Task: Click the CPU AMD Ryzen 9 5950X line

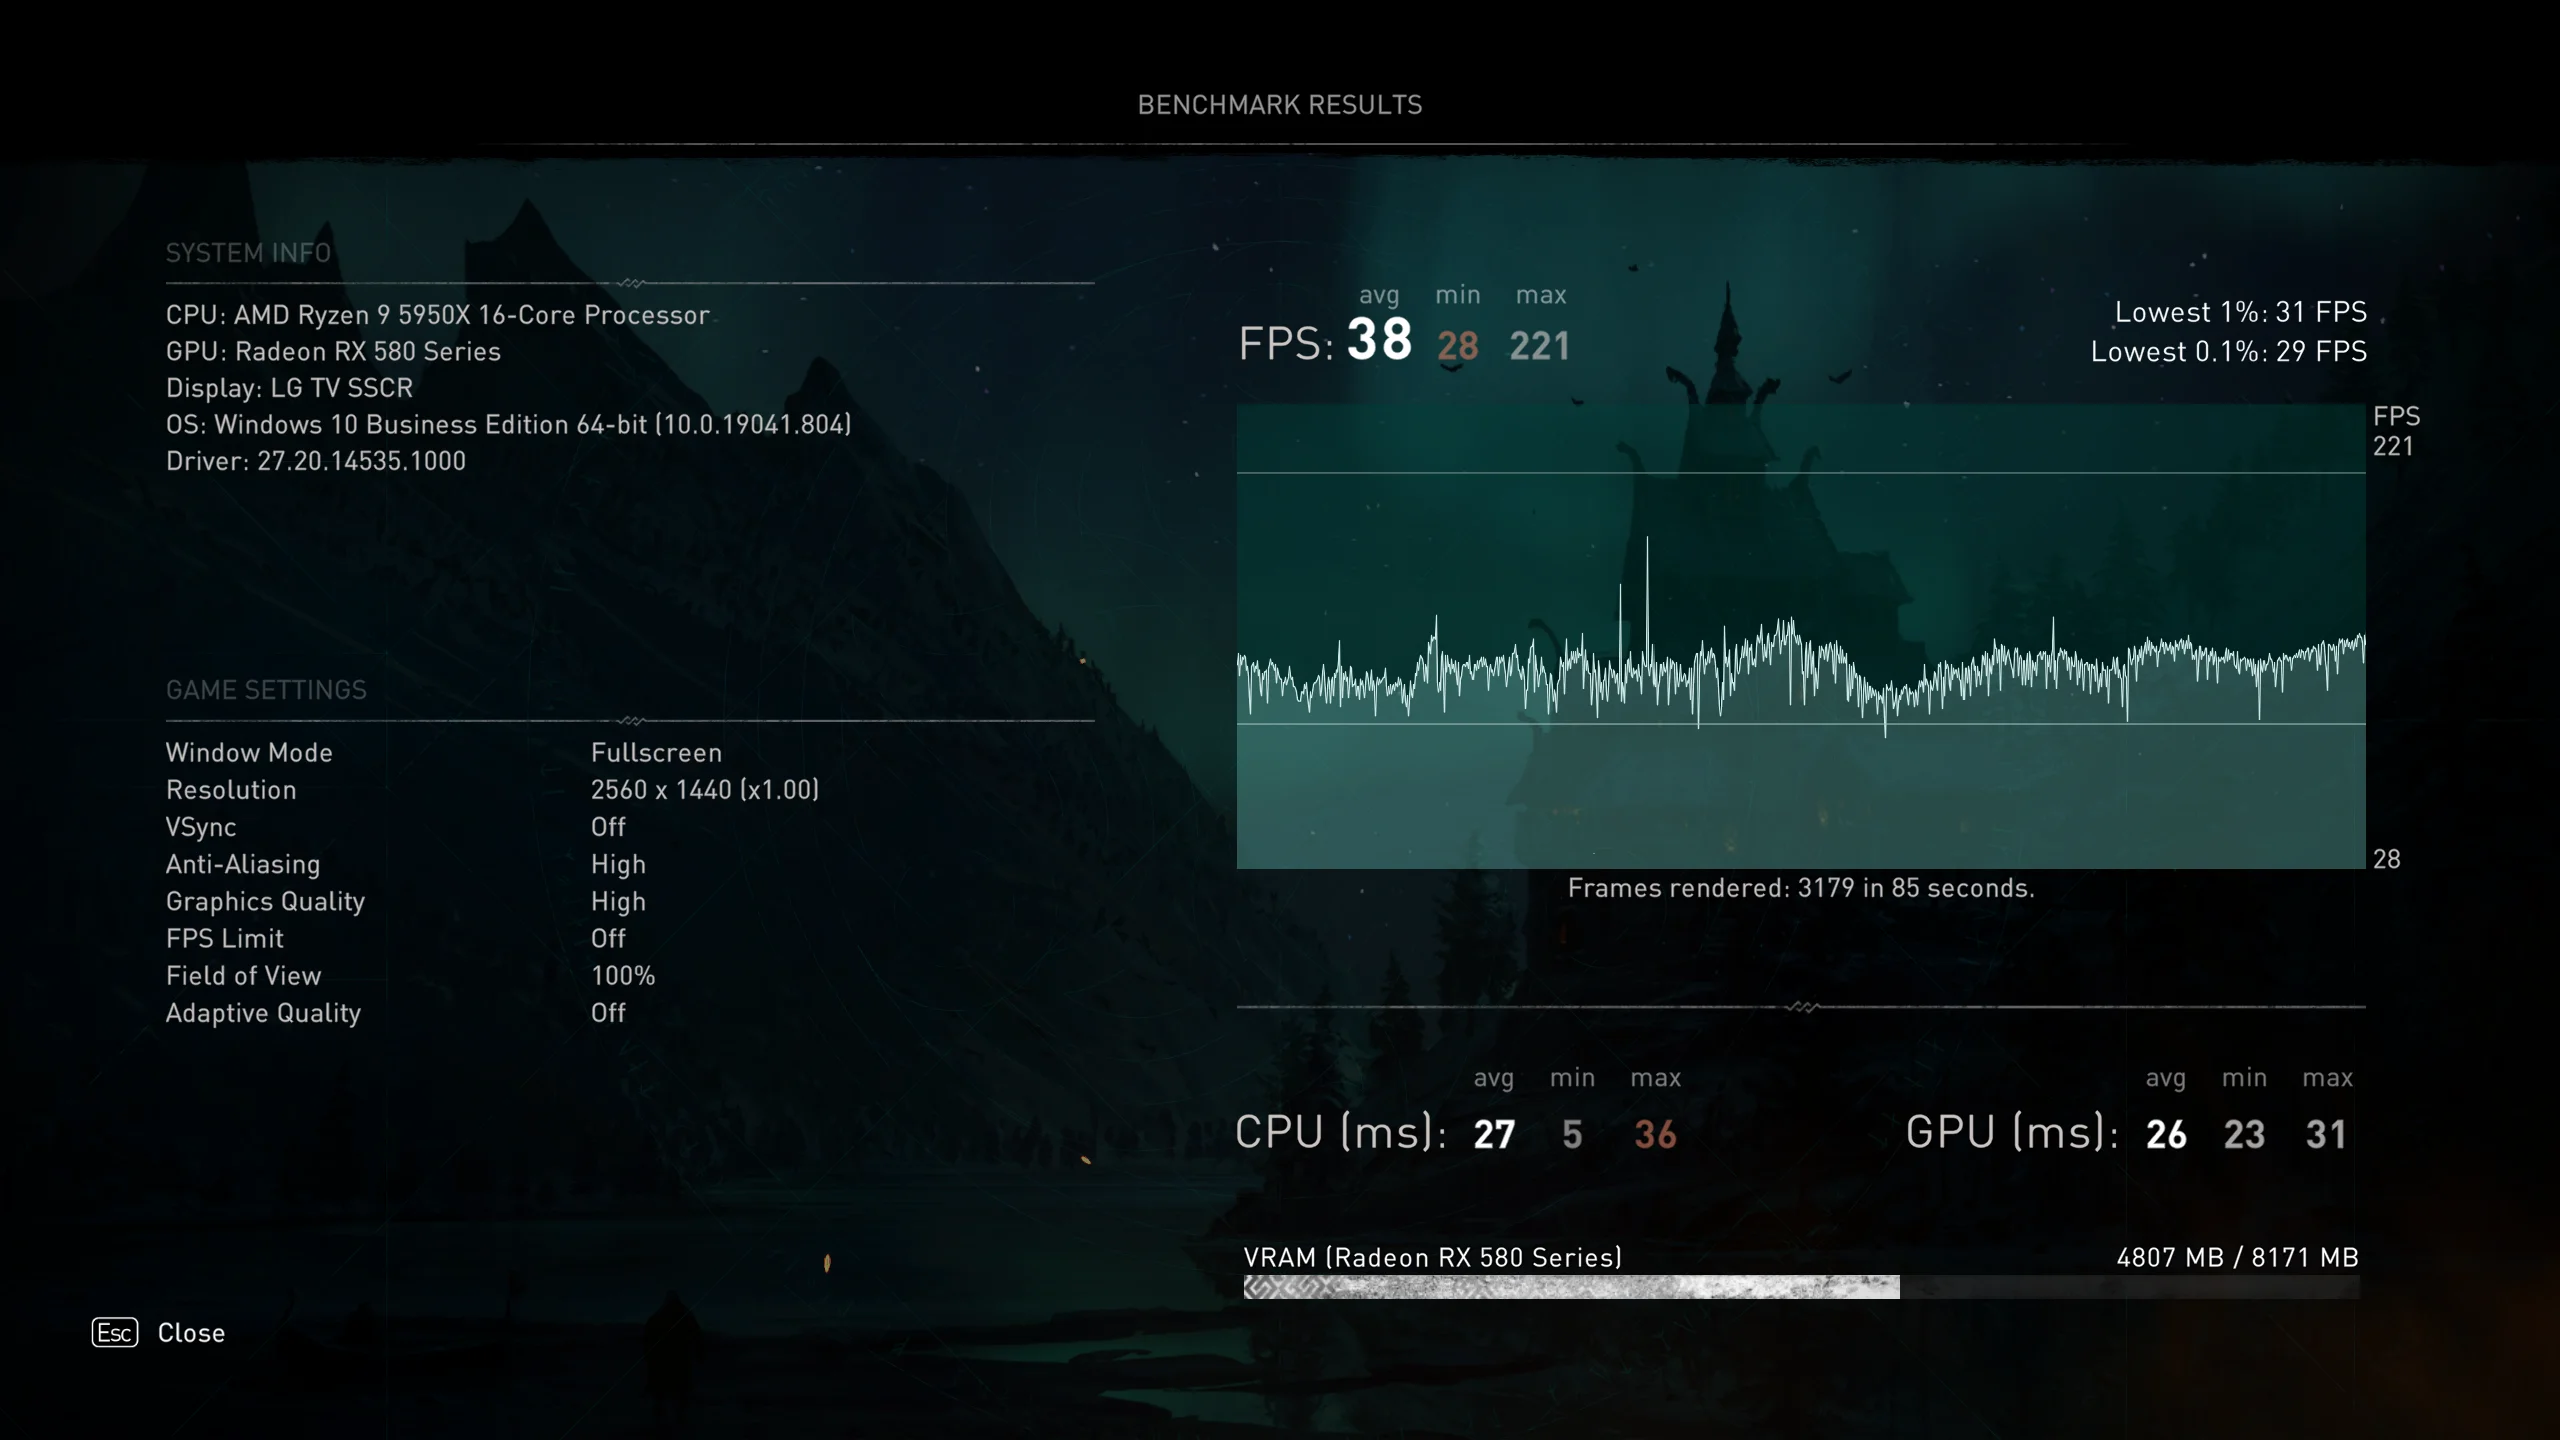Action: tap(438, 315)
